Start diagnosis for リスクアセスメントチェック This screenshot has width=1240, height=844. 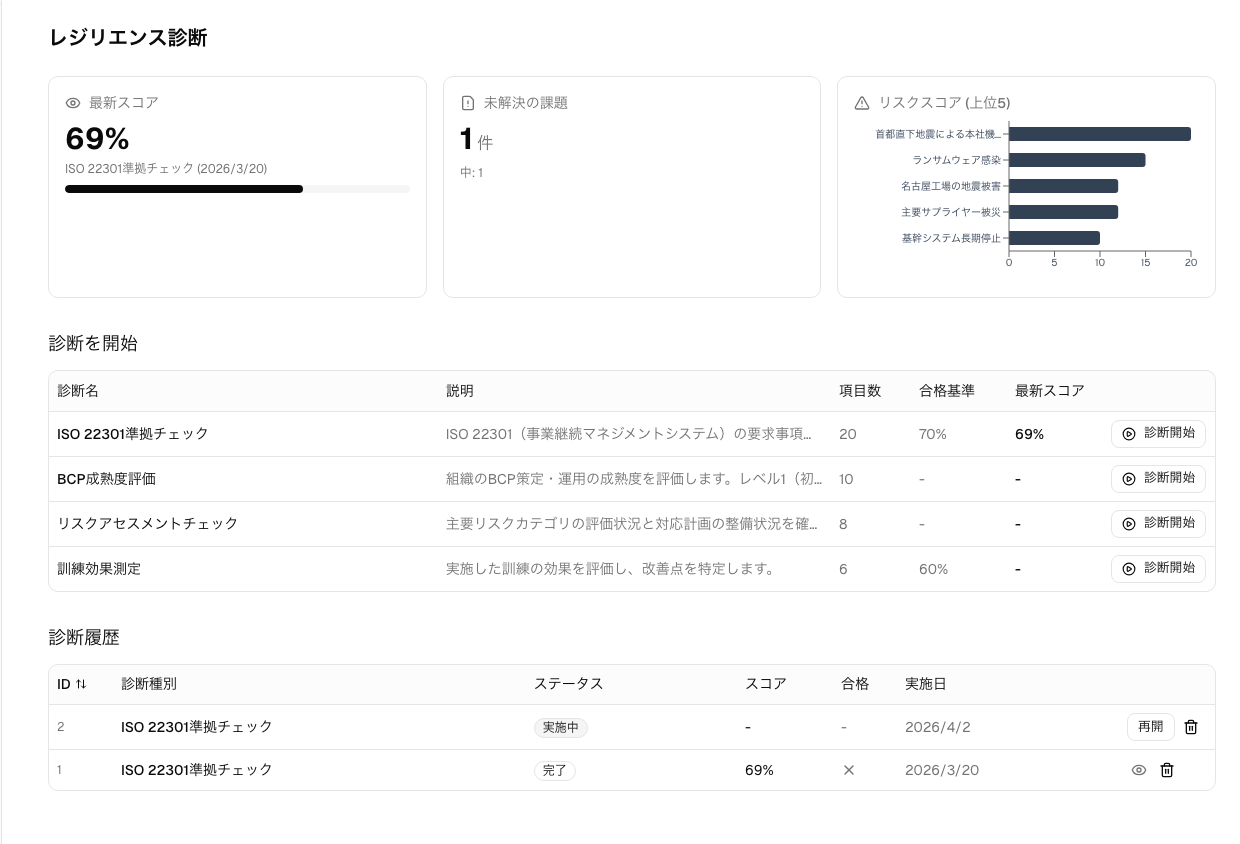(x=1158, y=524)
